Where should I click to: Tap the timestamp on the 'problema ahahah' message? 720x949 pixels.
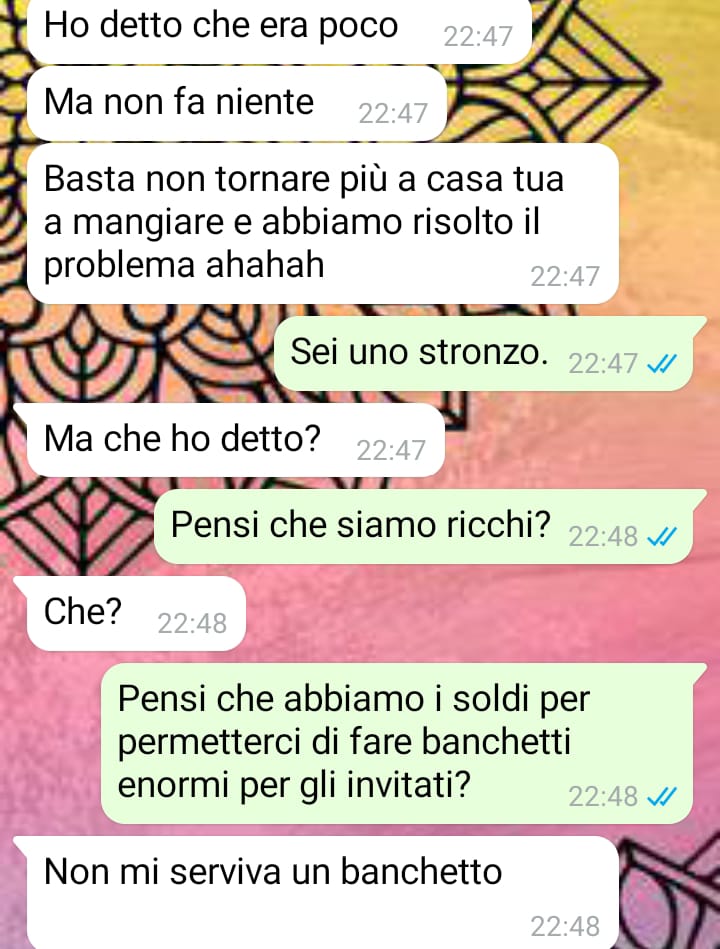[565, 277]
